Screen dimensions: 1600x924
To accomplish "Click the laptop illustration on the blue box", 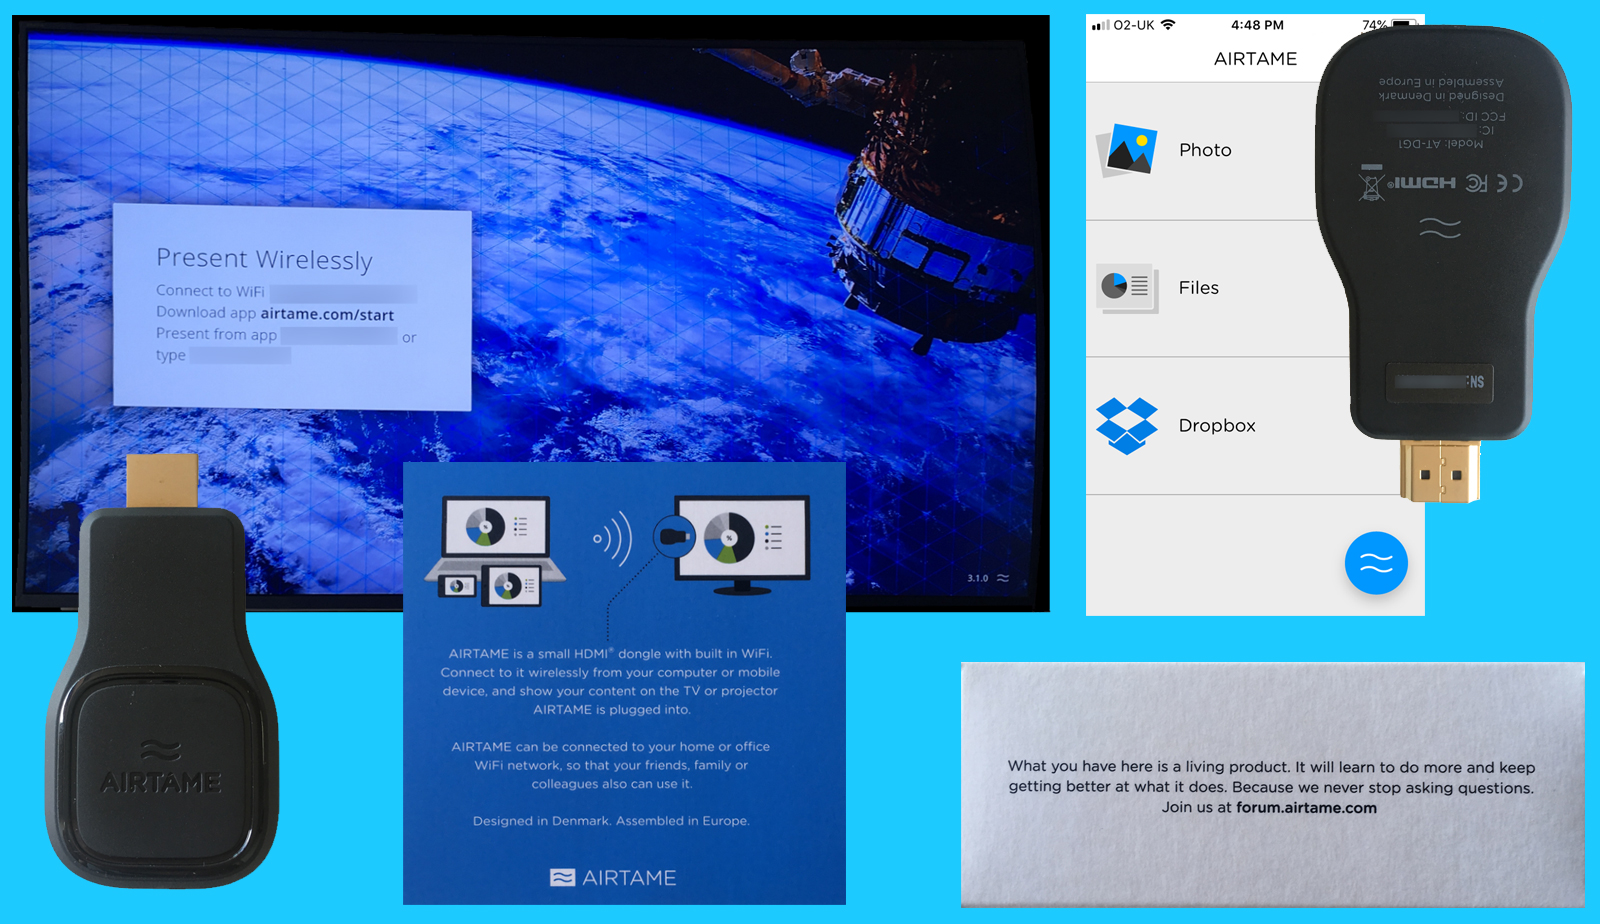I will click(495, 538).
